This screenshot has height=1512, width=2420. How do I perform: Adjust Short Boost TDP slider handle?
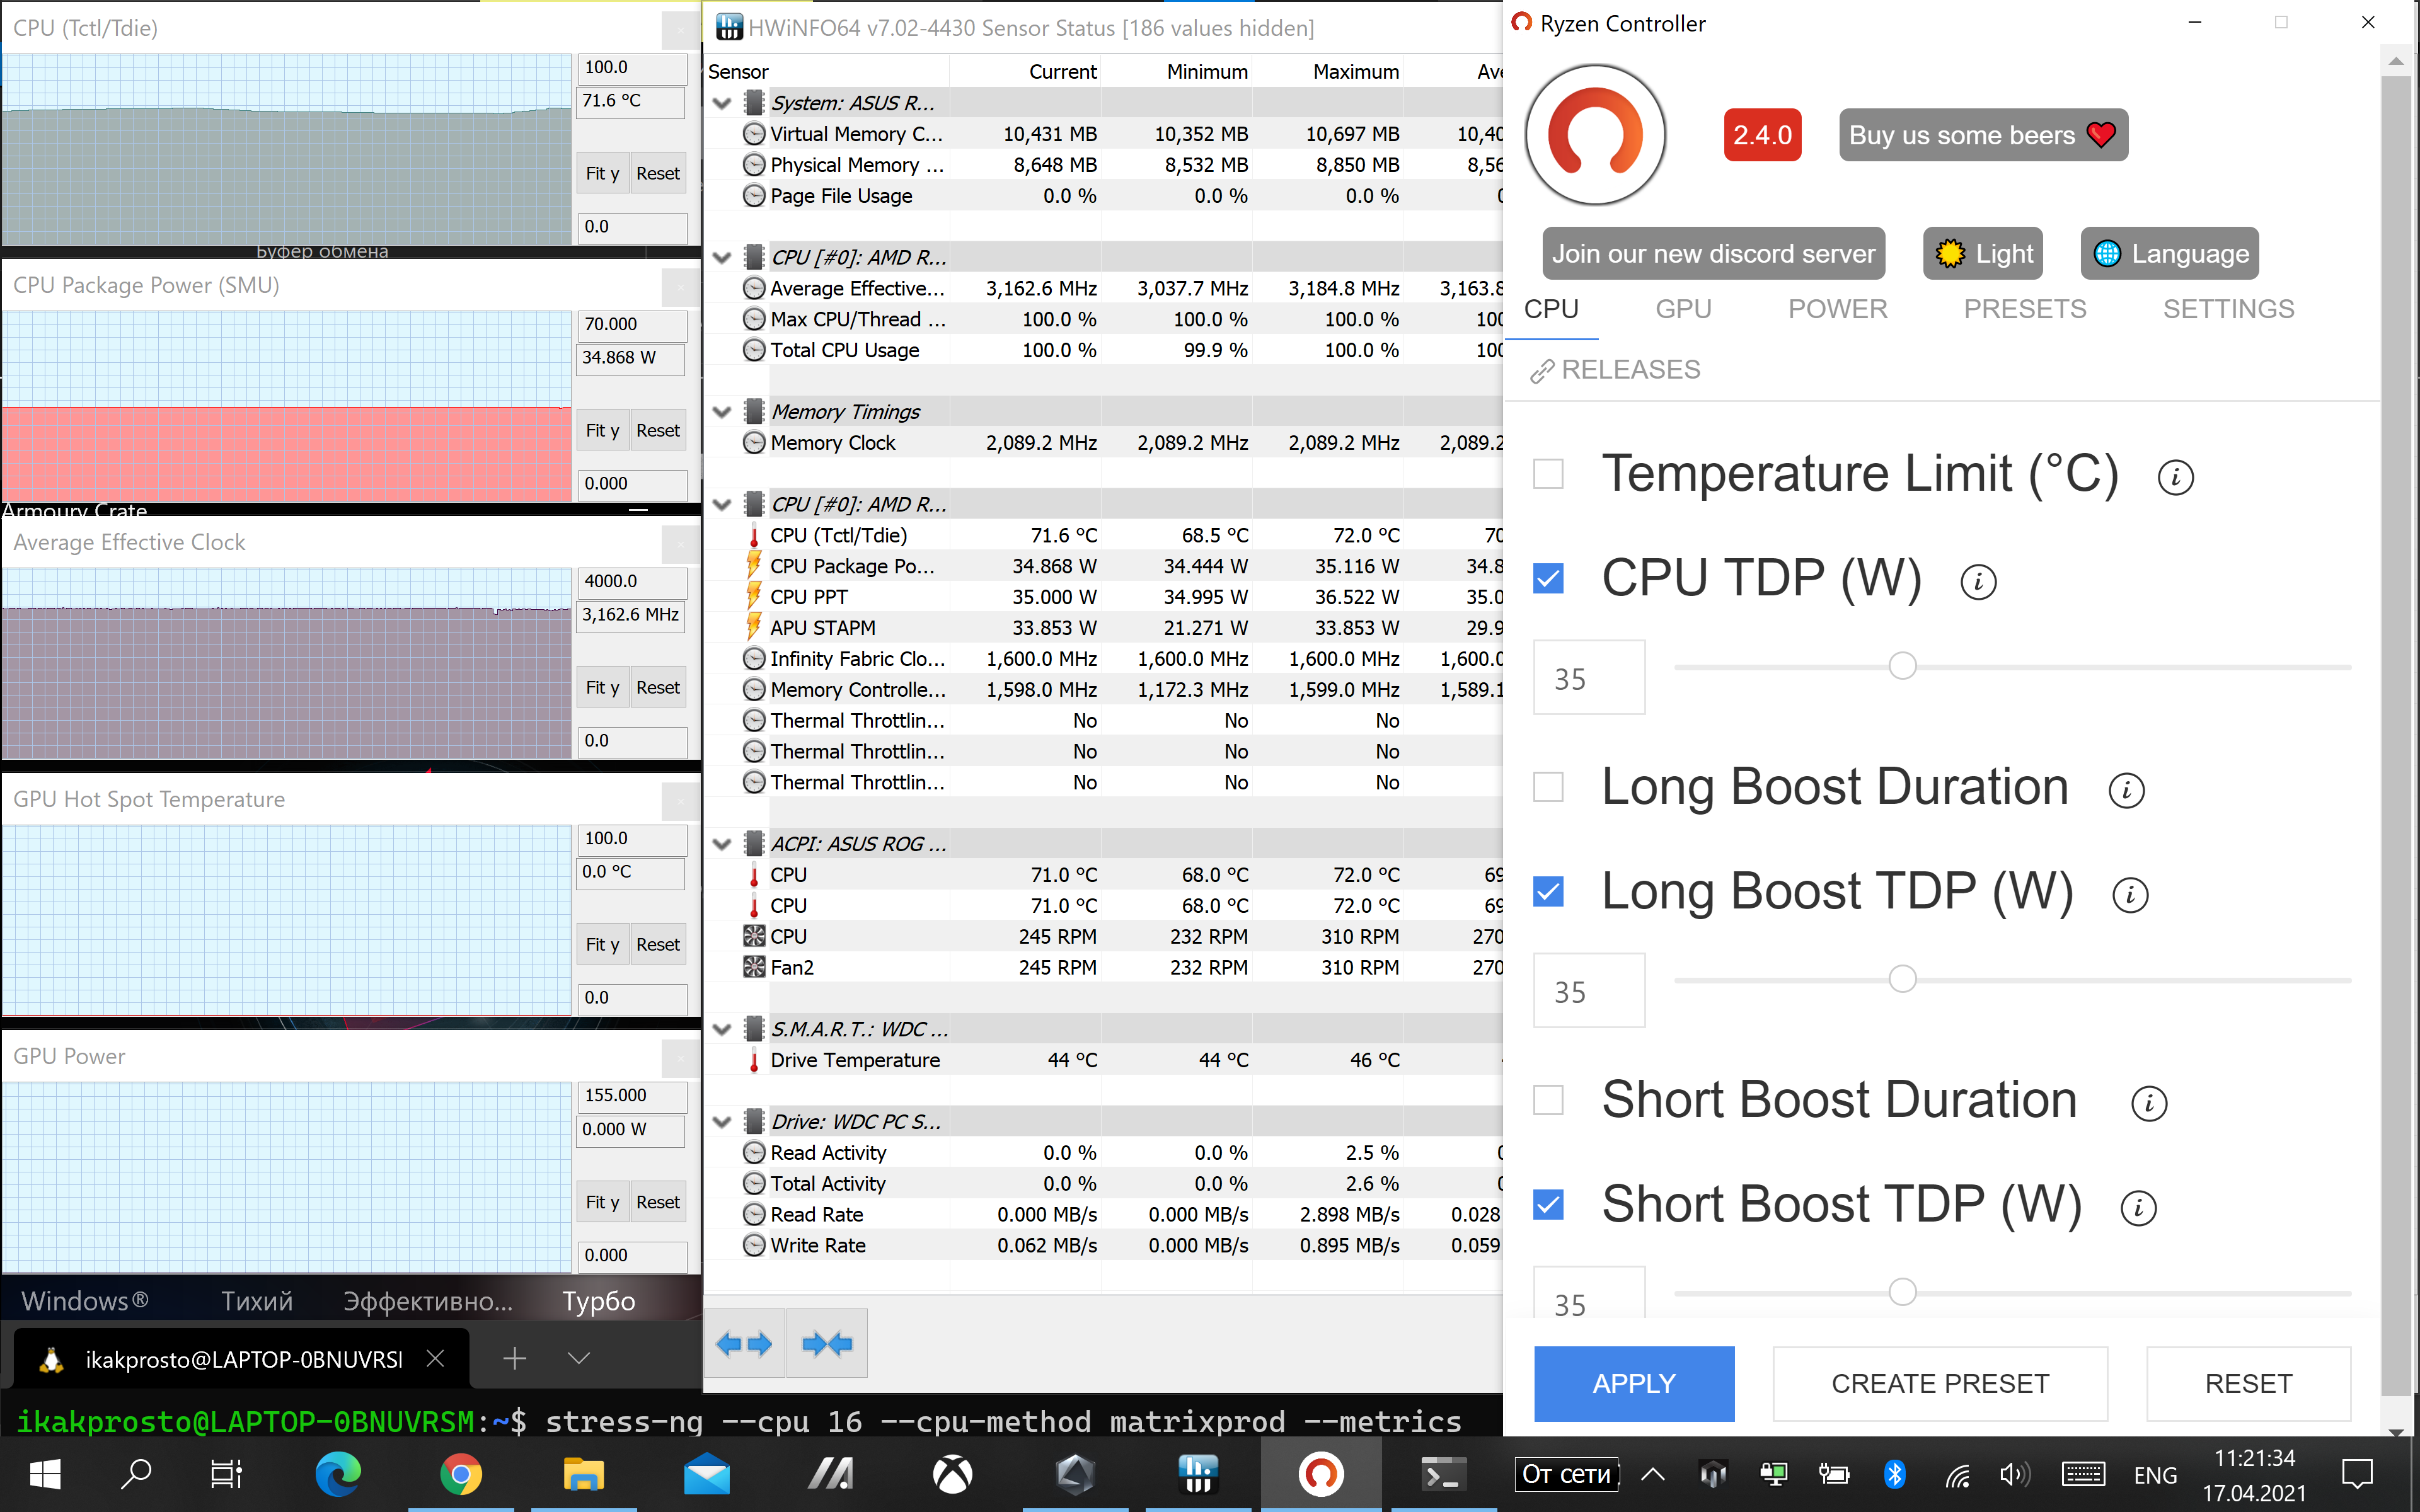click(1902, 1292)
